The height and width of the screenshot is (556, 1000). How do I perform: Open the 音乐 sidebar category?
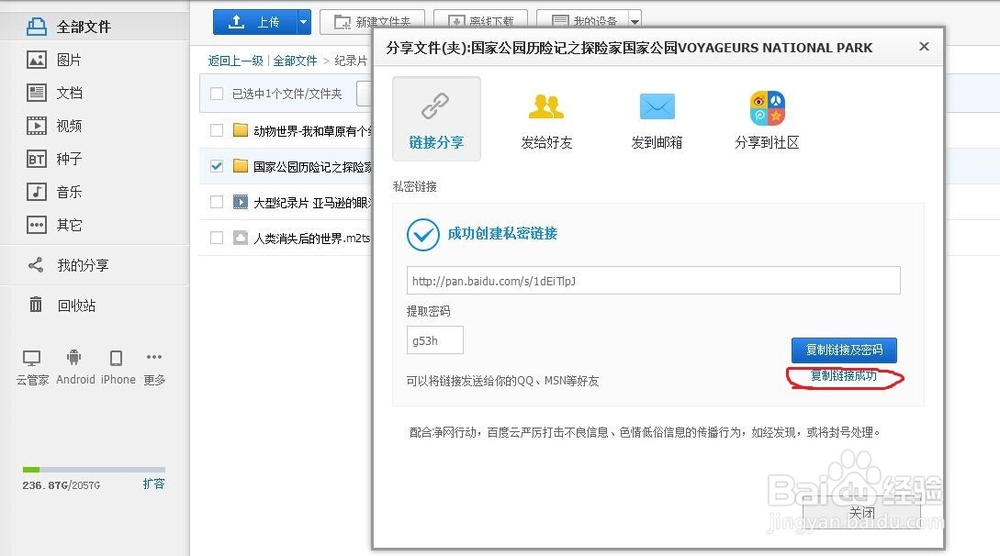point(68,192)
